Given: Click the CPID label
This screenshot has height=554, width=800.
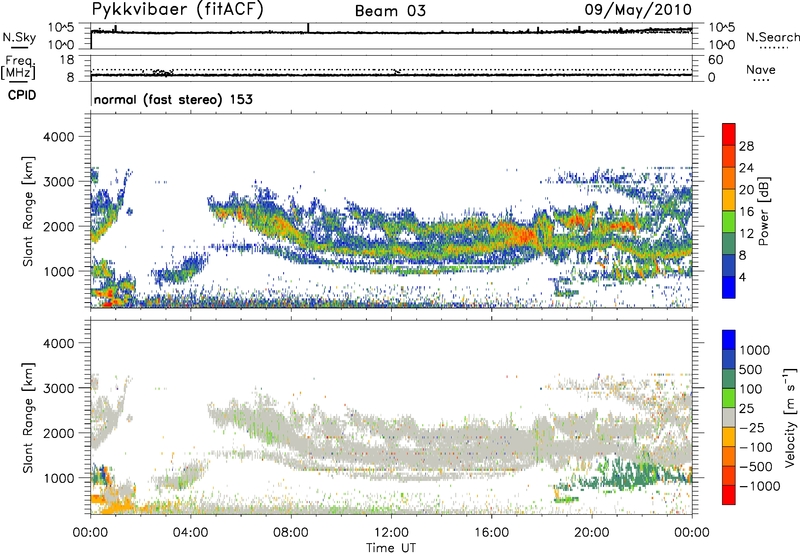Looking at the screenshot, I should 22,95.
